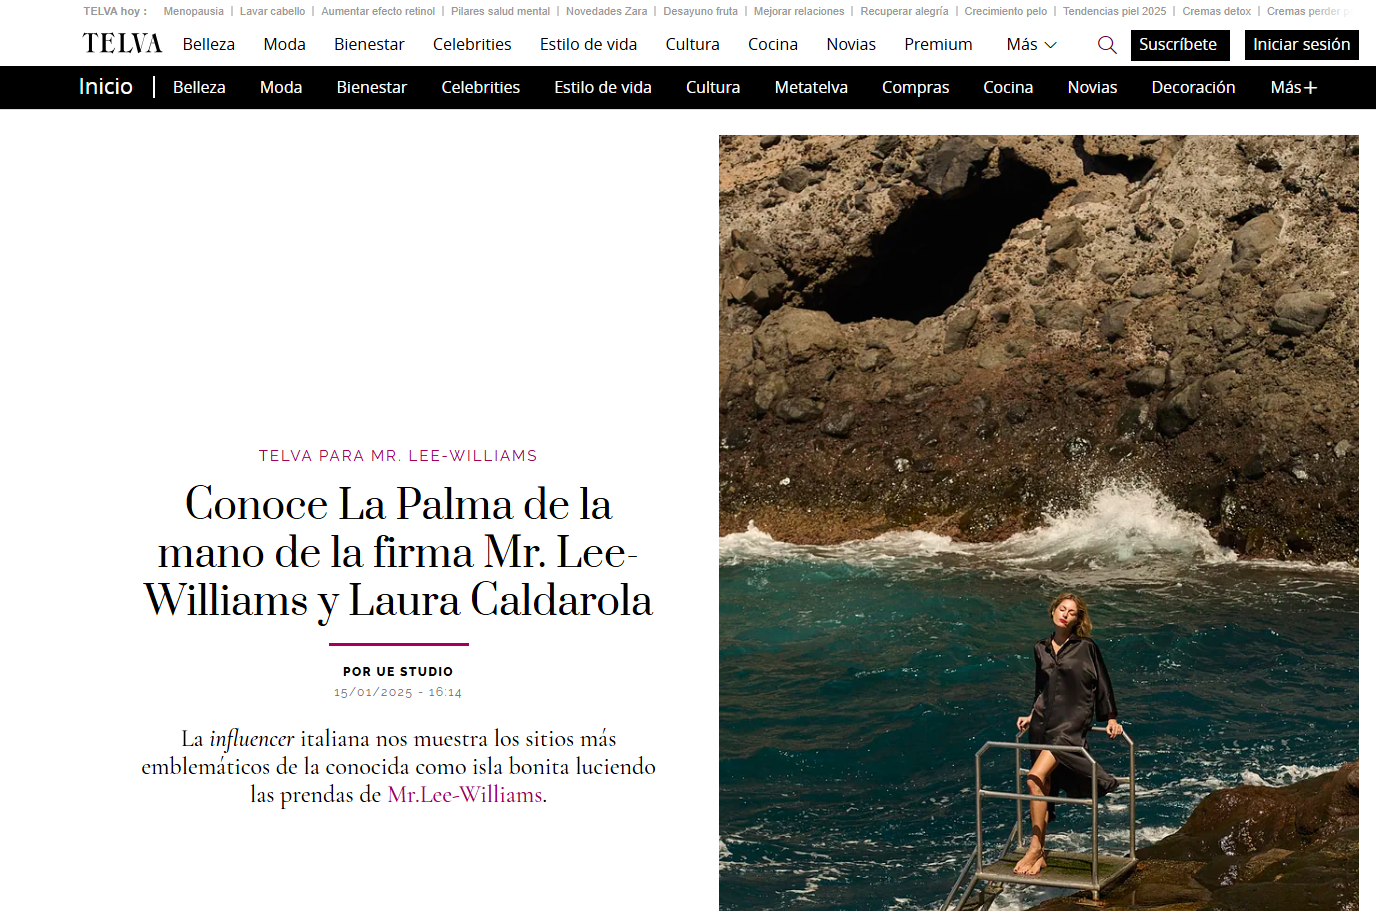This screenshot has height=911, width=1376.
Task: Open the Inicio tab in black bar
Action: tap(106, 87)
